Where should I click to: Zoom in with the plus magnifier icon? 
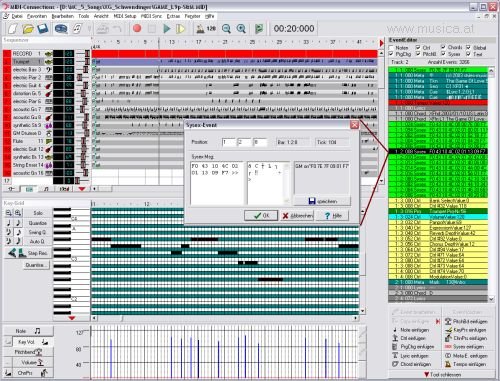tap(241, 29)
